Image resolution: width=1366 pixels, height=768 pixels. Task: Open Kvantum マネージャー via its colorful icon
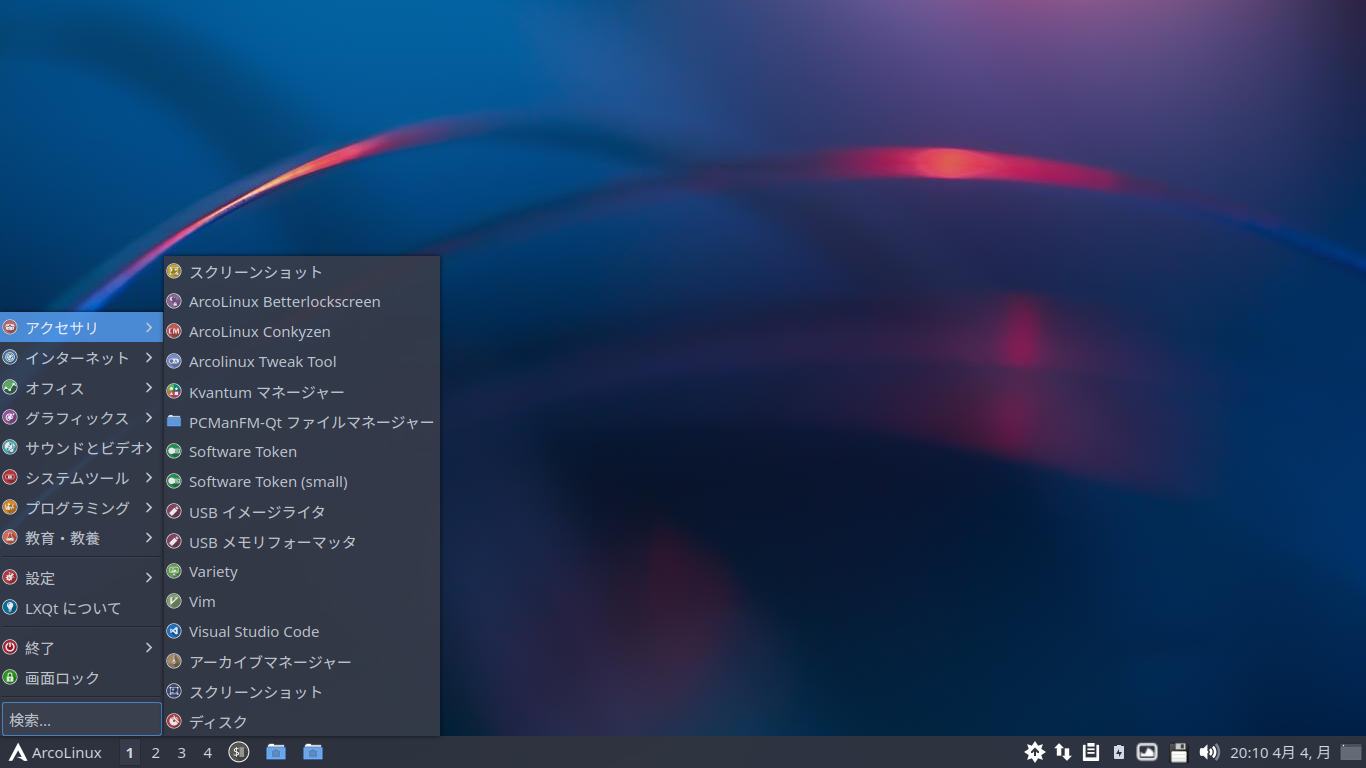tap(174, 391)
